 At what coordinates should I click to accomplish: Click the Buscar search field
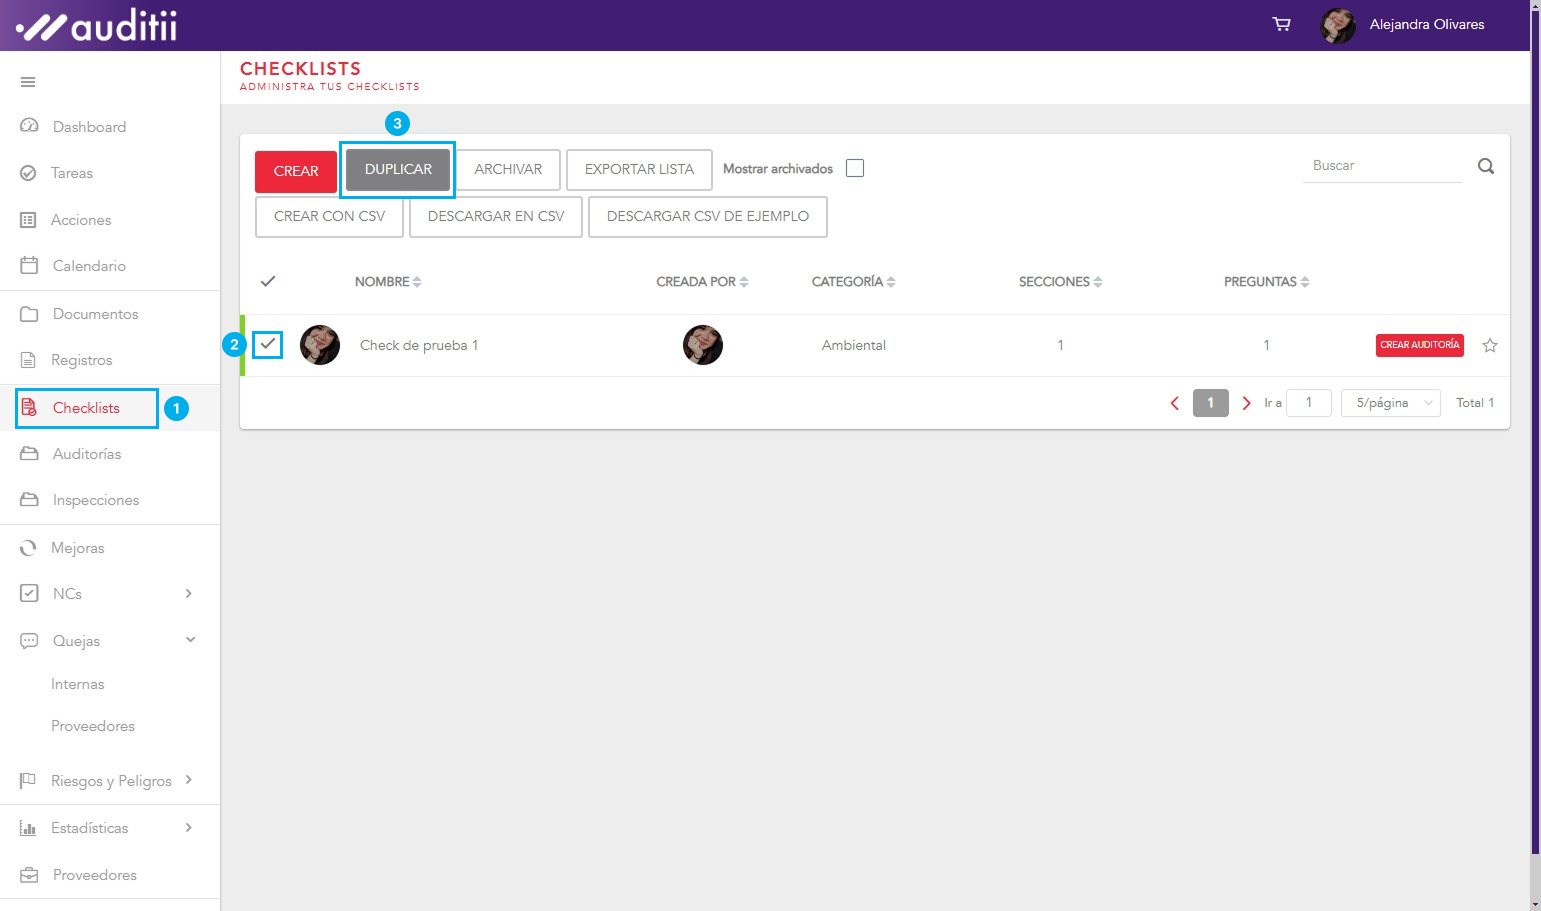(1381, 166)
